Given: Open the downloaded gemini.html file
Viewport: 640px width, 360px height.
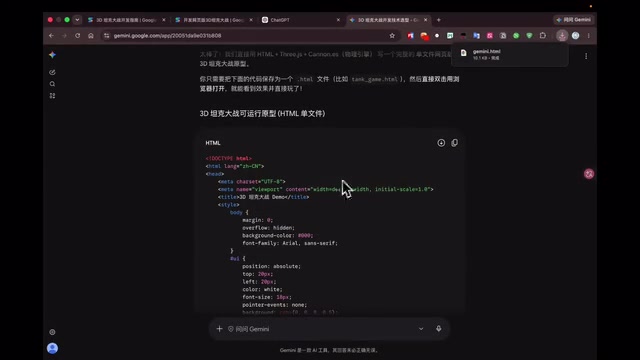Looking at the screenshot, I should 509,54.
